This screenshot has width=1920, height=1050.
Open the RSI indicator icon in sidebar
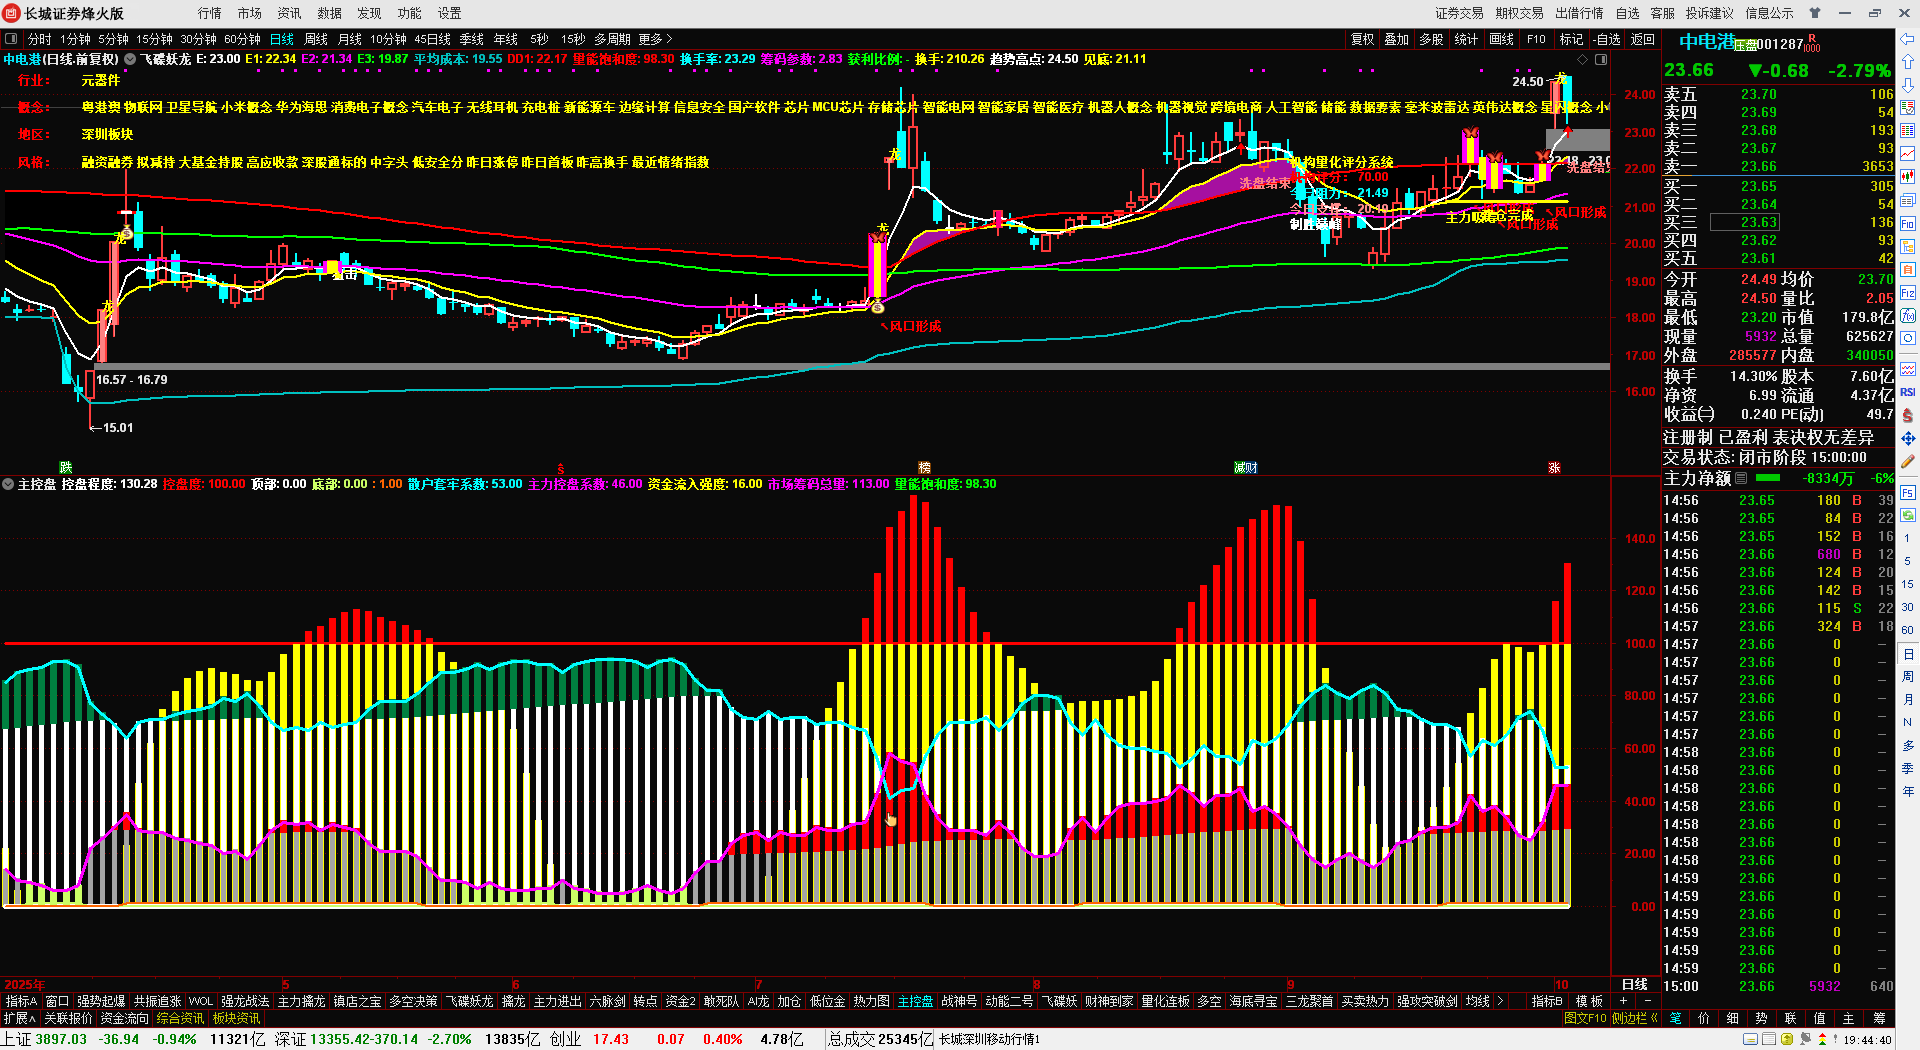(x=1908, y=392)
